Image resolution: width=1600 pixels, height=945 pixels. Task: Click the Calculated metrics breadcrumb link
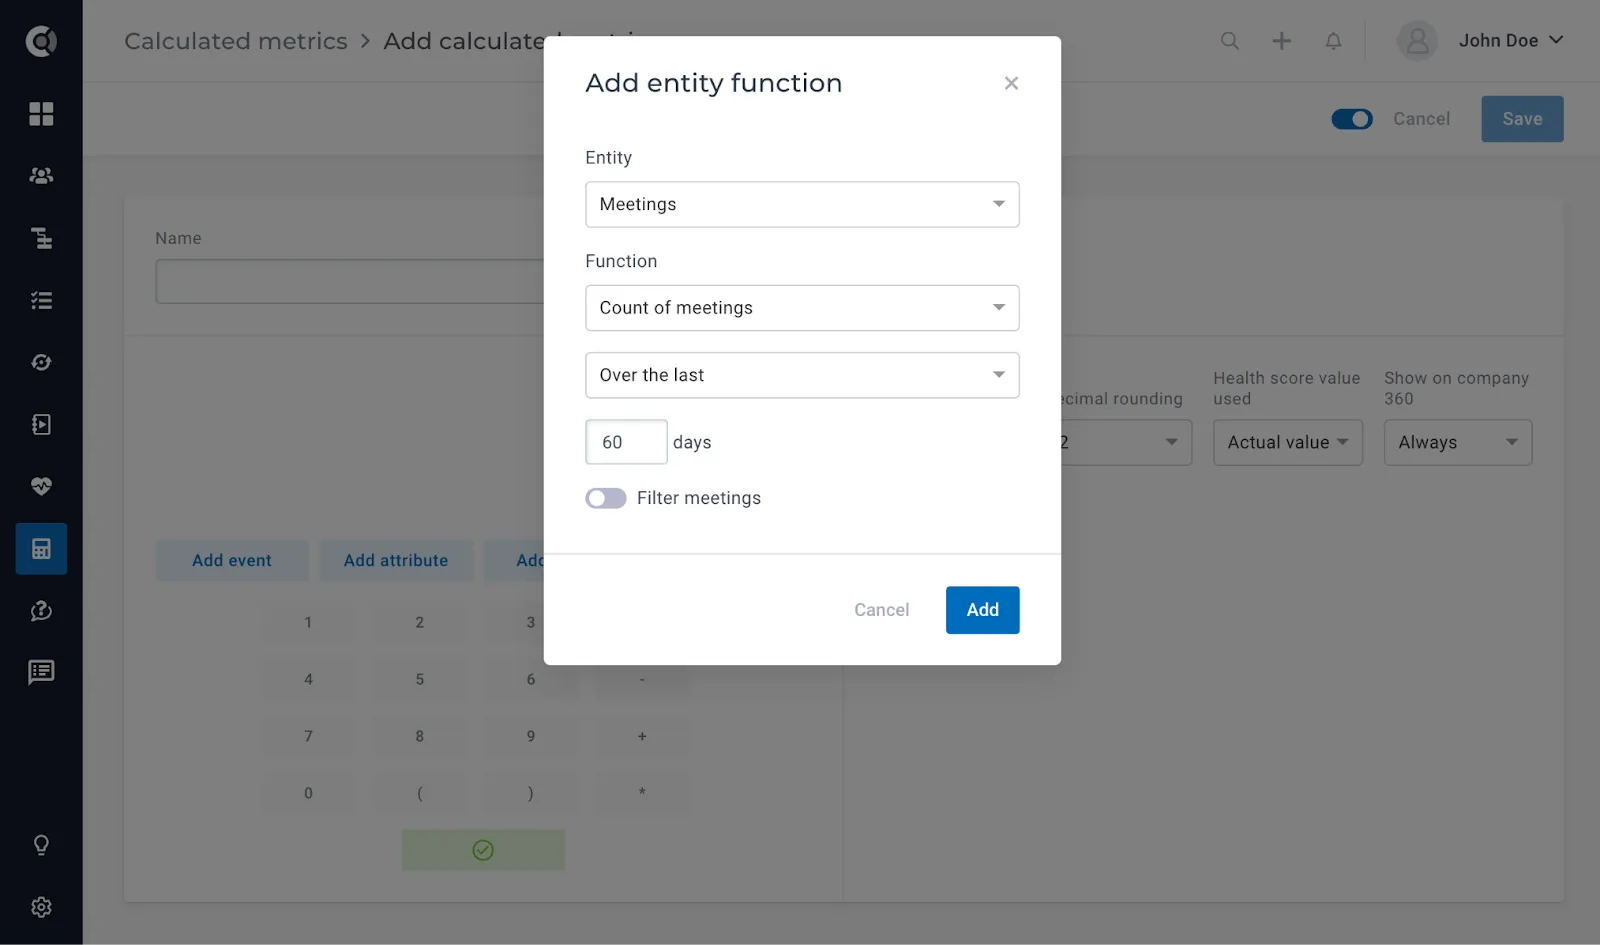pyautogui.click(x=236, y=41)
